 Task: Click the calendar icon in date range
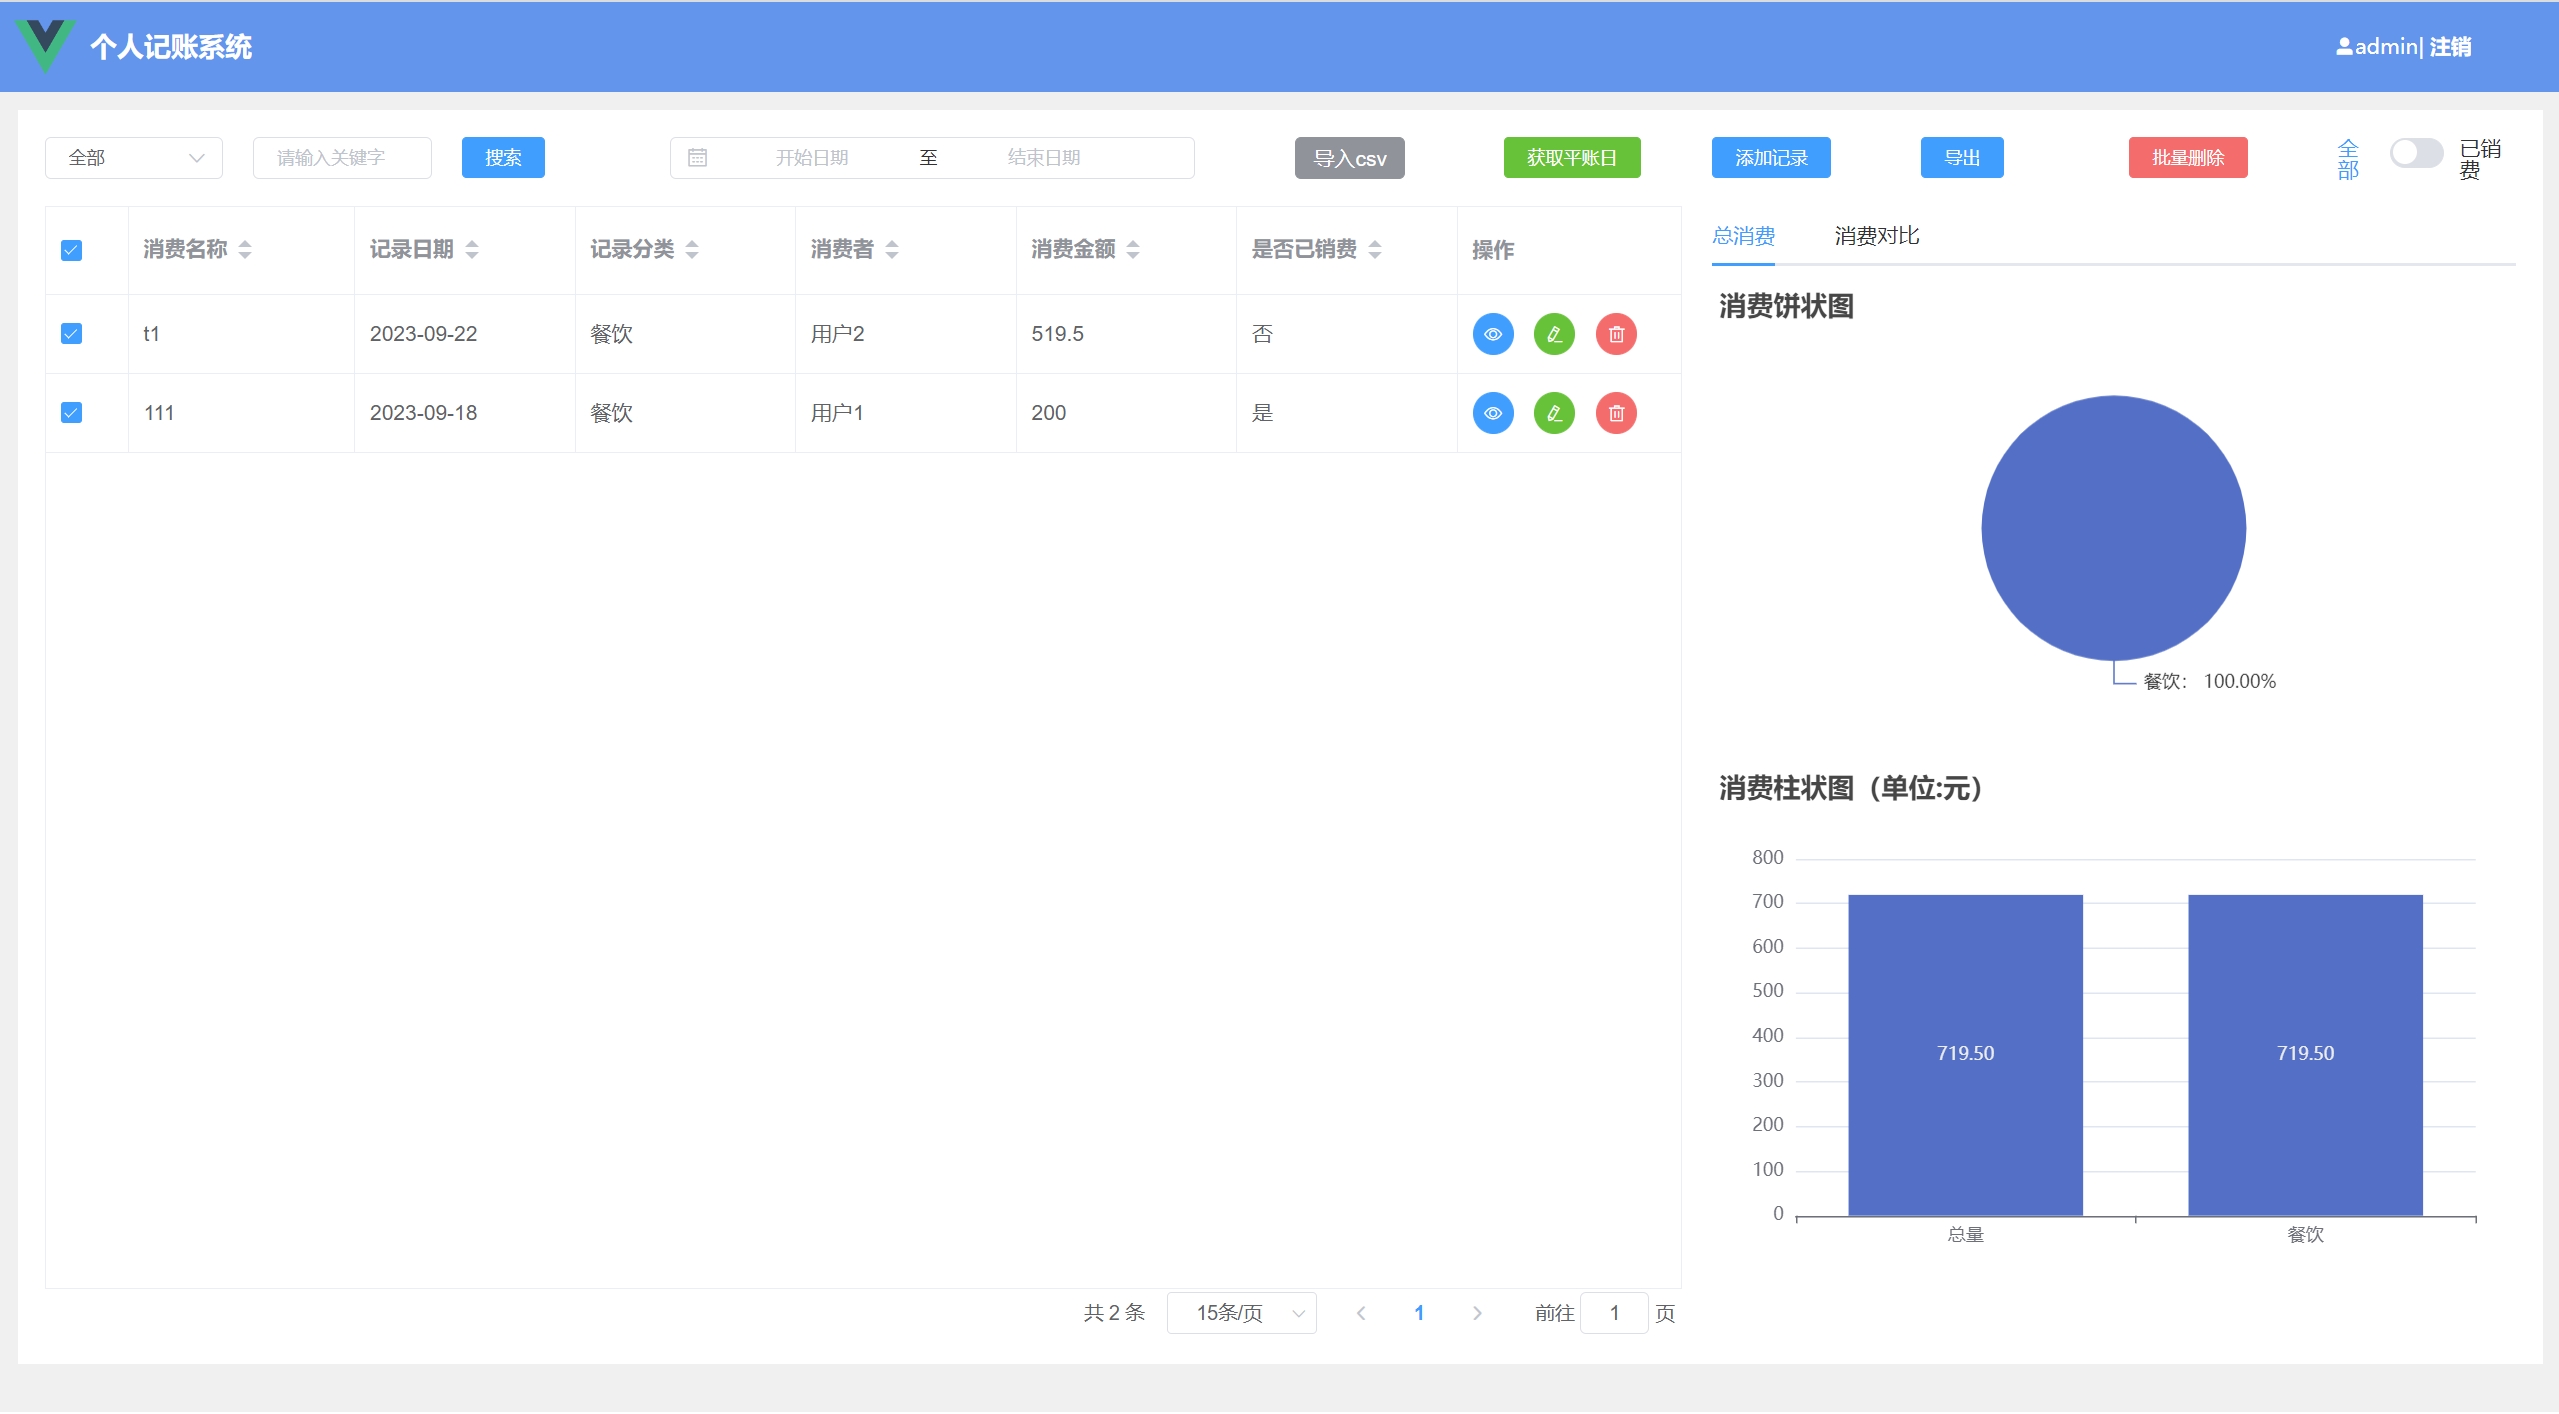pyautogui.click(x=697, y=158)
